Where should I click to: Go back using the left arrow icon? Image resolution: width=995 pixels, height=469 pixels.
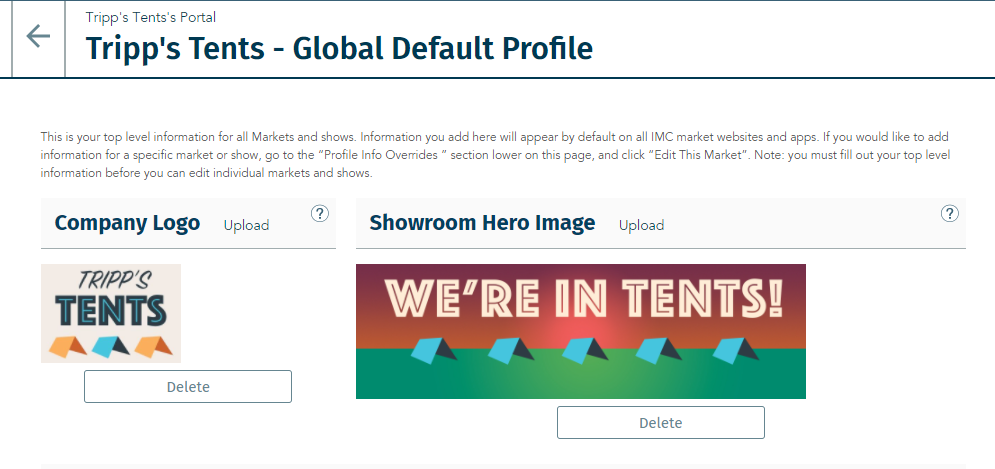coord(38,36)
